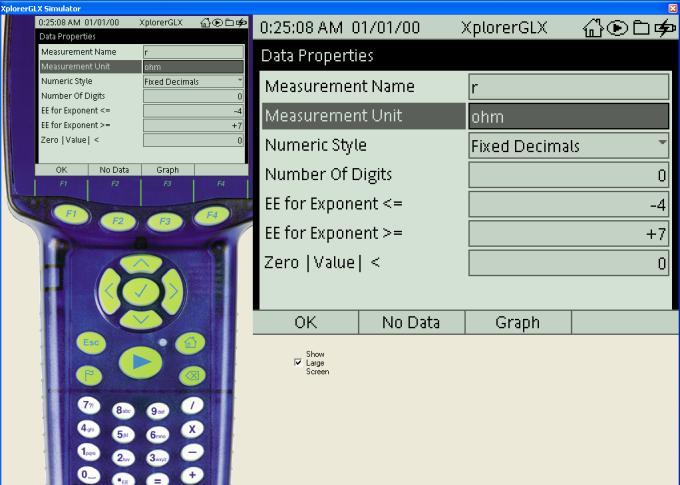Click the blue play start key

click(x=141, y=362)
